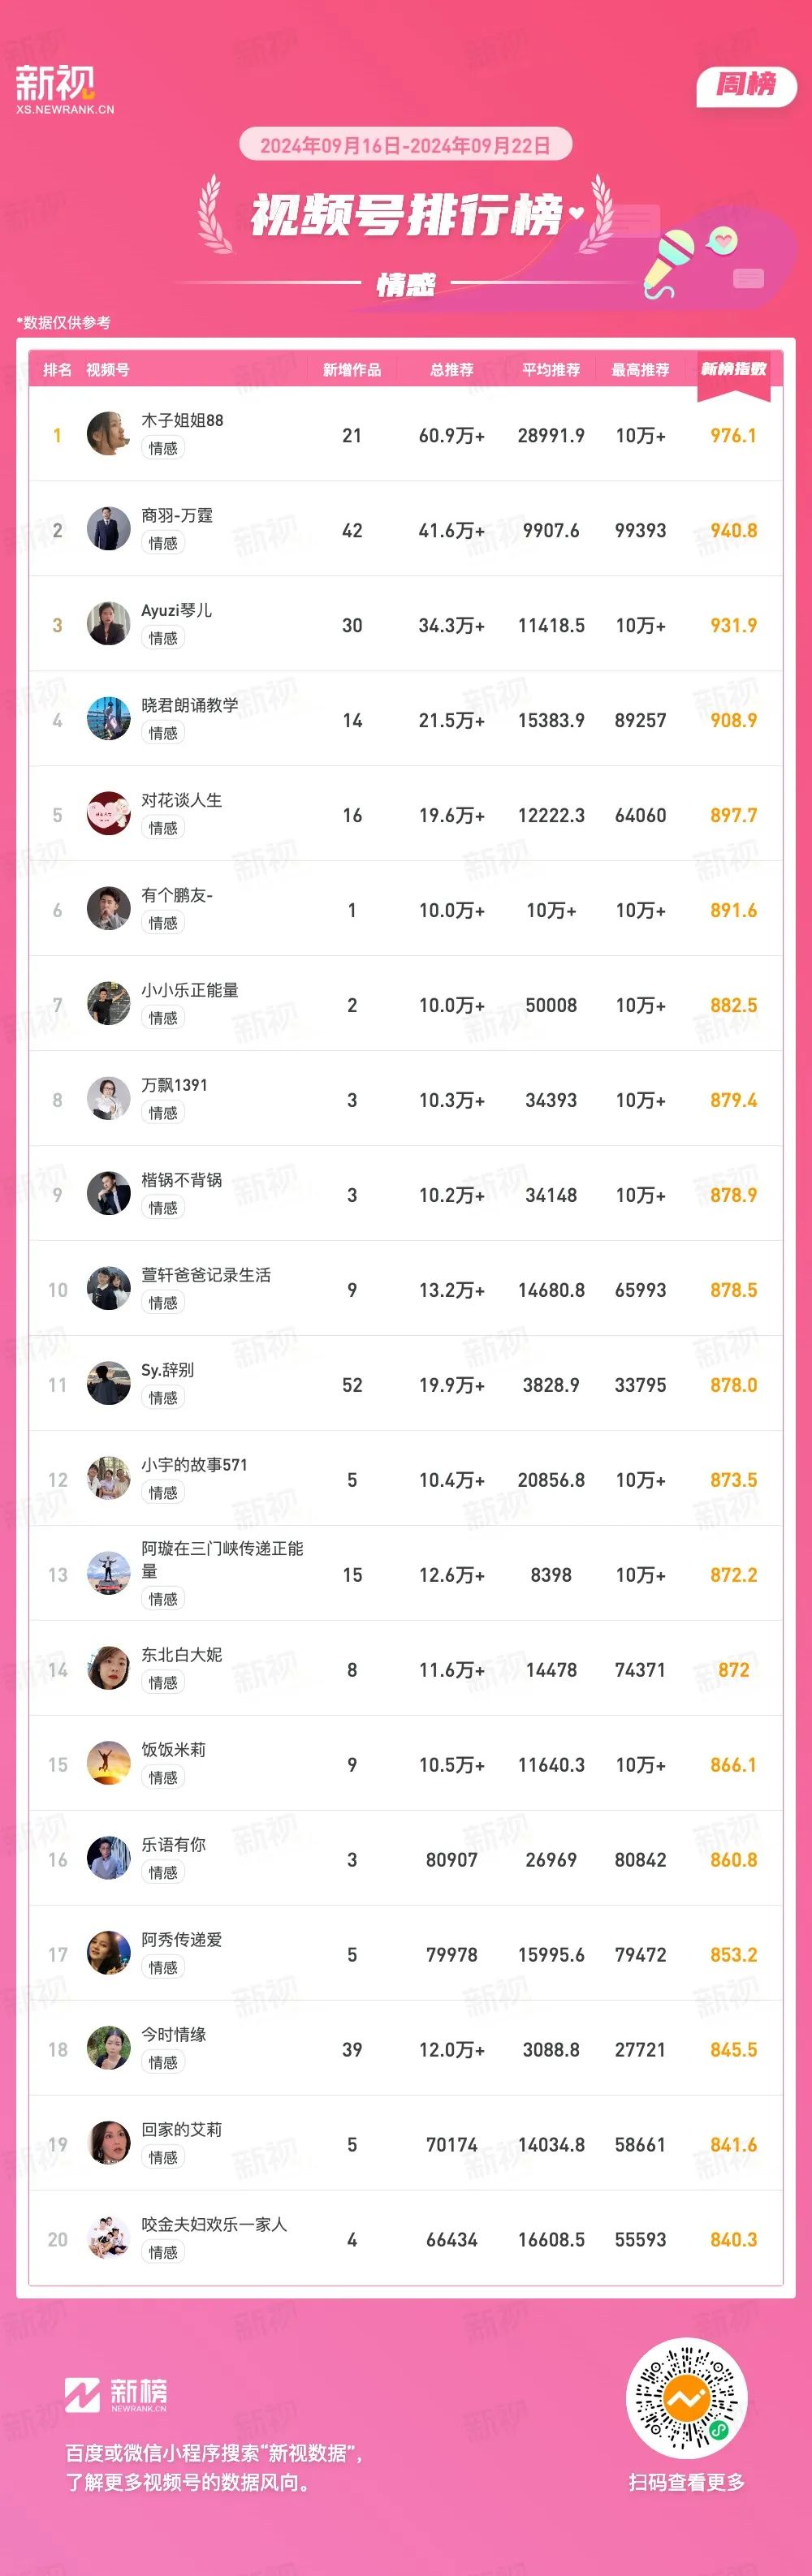
Task: Click the date range 2024年09月16日-09月22日 pill
Action: tap(406, 145)
